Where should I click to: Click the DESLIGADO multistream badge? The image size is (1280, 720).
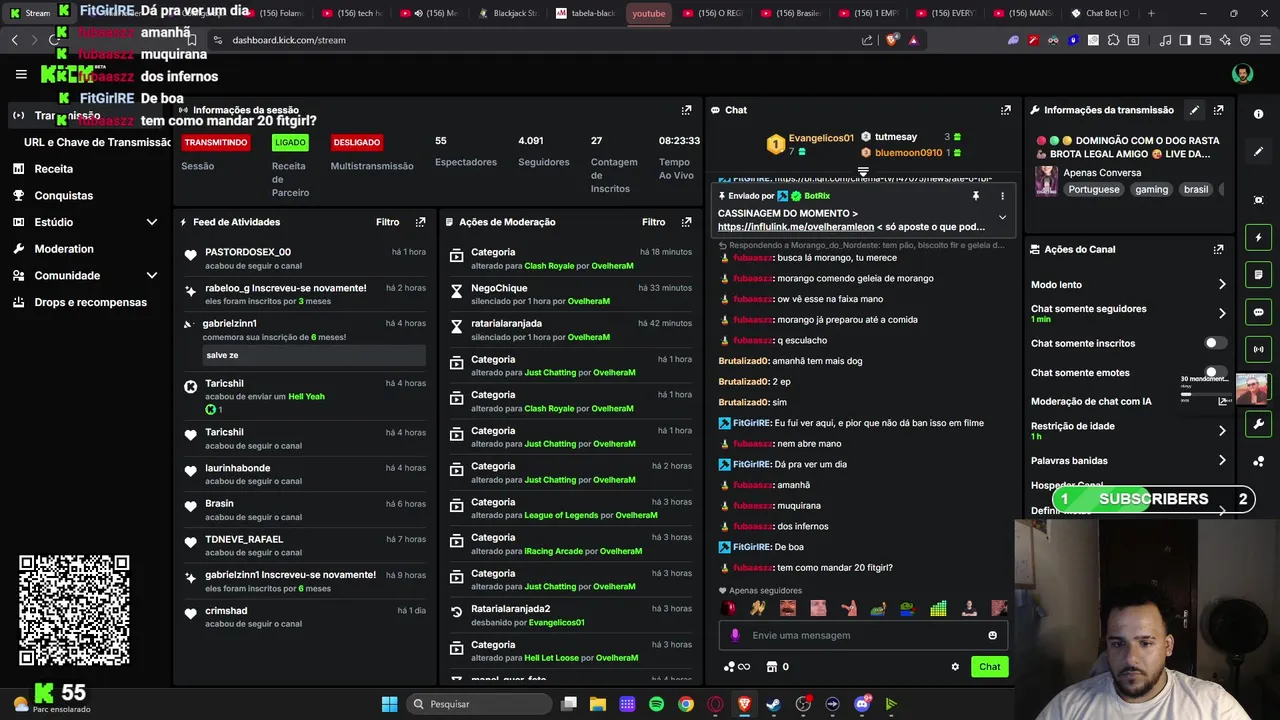tap(357, 143)
